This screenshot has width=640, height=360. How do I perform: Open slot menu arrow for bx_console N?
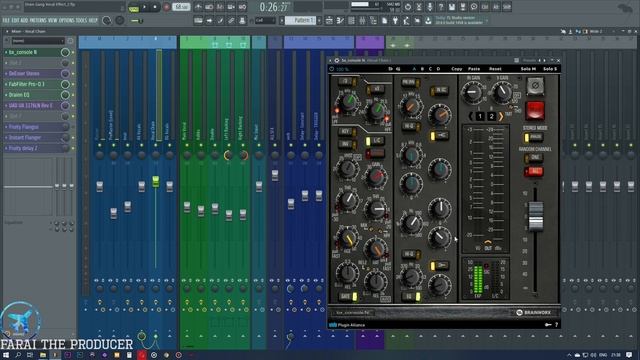pos(6,52)
